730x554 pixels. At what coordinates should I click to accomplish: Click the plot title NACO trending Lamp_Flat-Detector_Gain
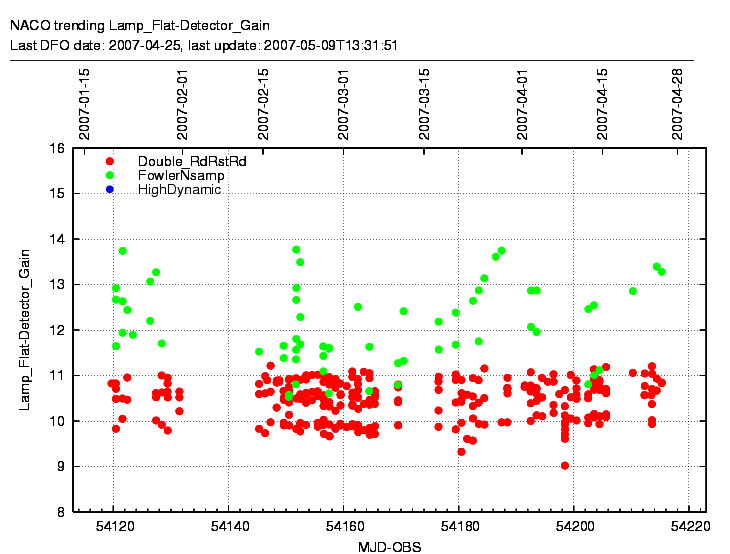tap(139, 25)
